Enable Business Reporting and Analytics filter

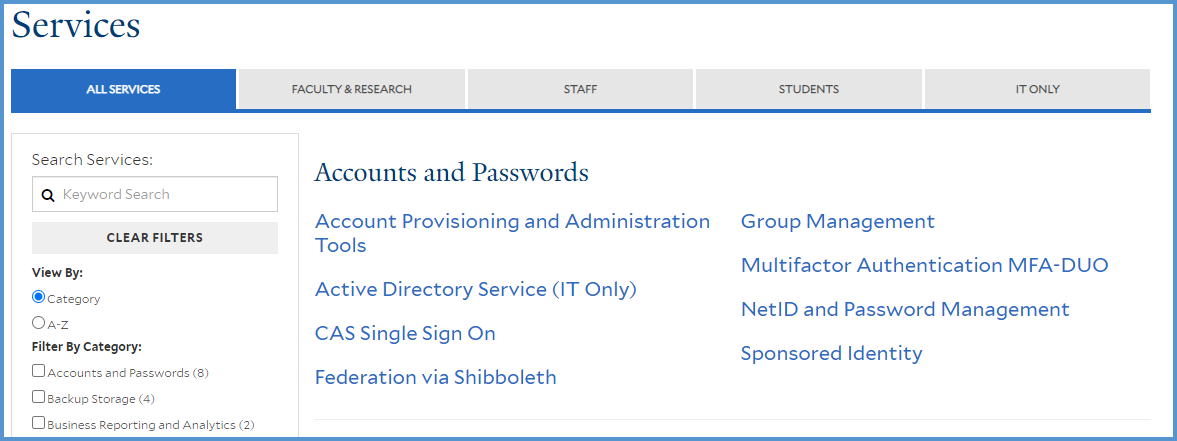click(38, 422)
